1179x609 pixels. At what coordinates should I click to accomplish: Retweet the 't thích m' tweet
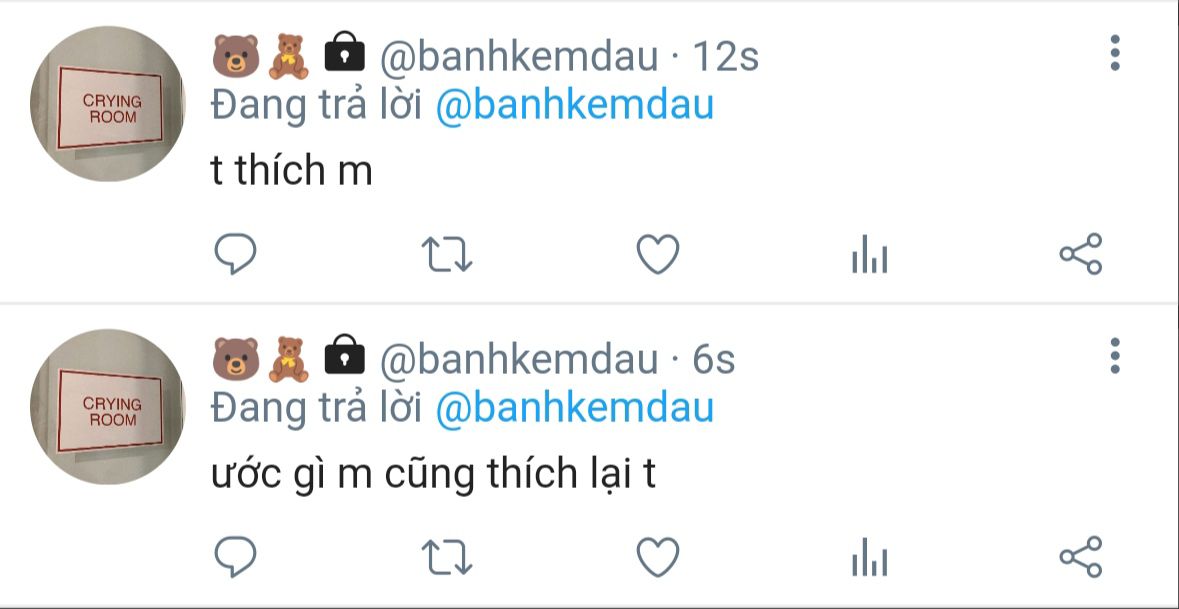coord(446,254)
